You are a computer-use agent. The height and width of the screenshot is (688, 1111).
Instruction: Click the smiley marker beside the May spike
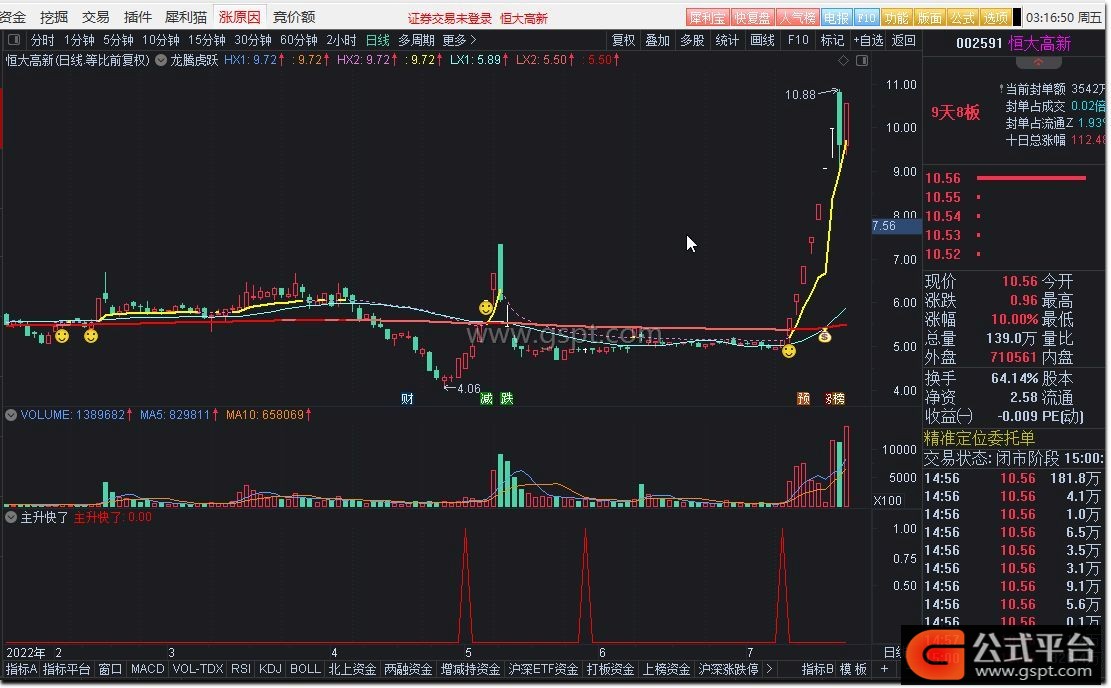tap(485, 308)
